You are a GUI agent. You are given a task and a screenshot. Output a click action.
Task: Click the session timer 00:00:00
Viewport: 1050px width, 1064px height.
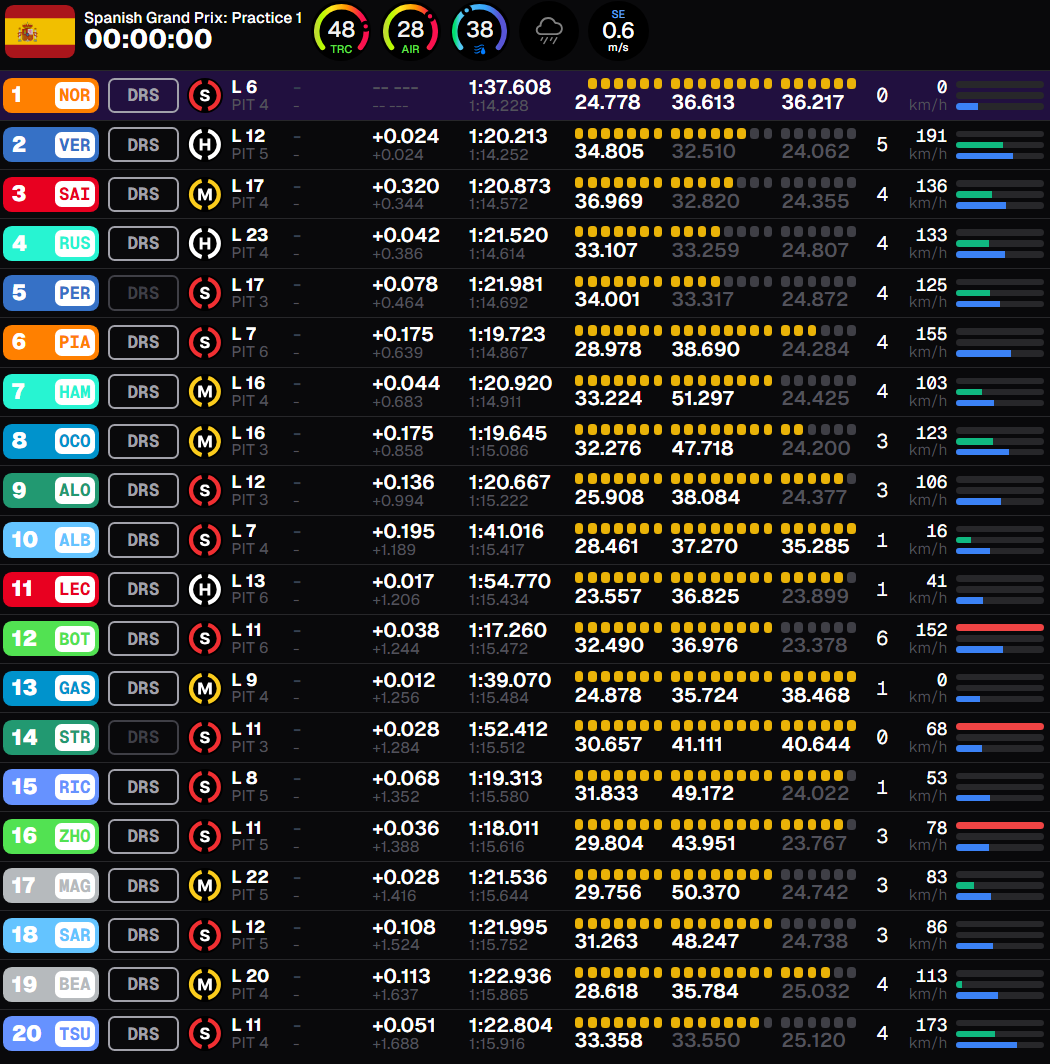coord(148,39)
